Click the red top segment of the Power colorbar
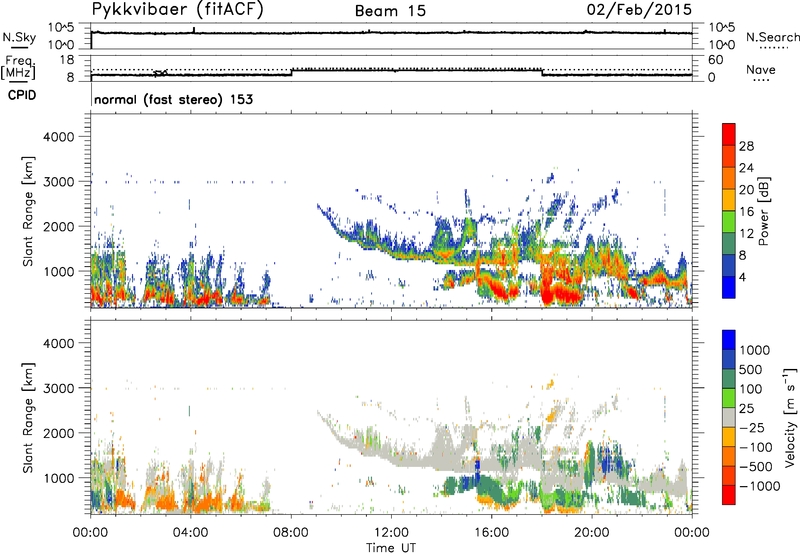The image size is (800, 554). coord(729,134)
